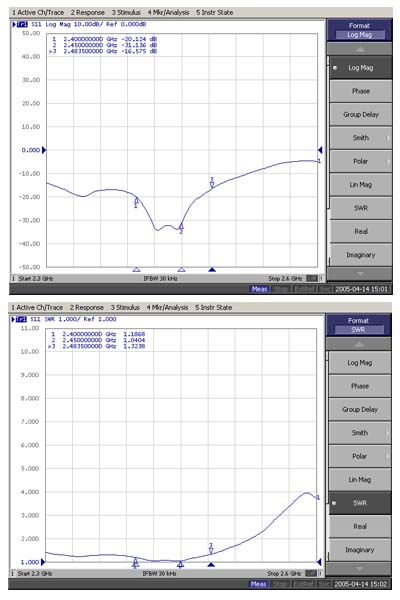Click the top chart's left reference level arrow
This screenshot has width=400, height=600.
click(44, 150)
